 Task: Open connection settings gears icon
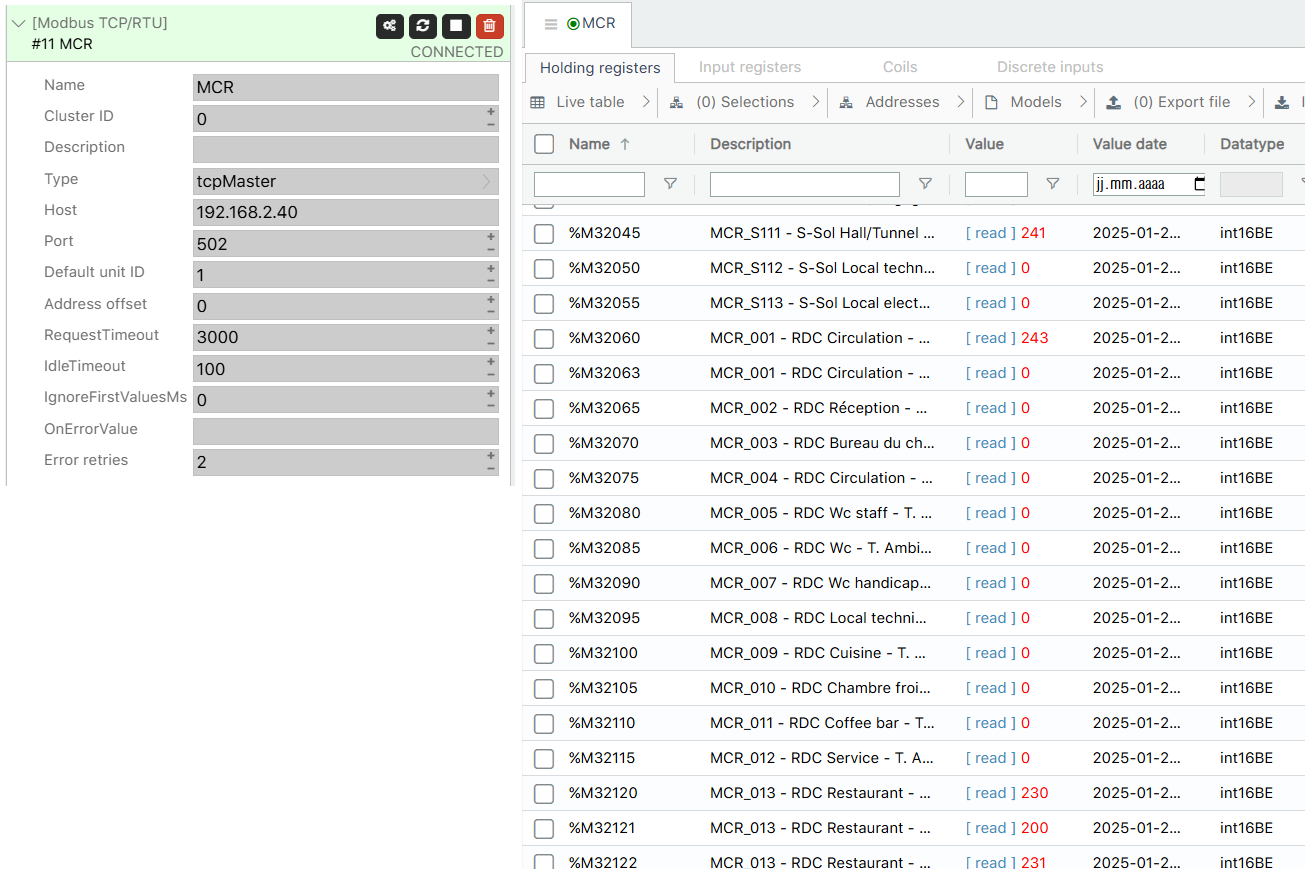390,27
